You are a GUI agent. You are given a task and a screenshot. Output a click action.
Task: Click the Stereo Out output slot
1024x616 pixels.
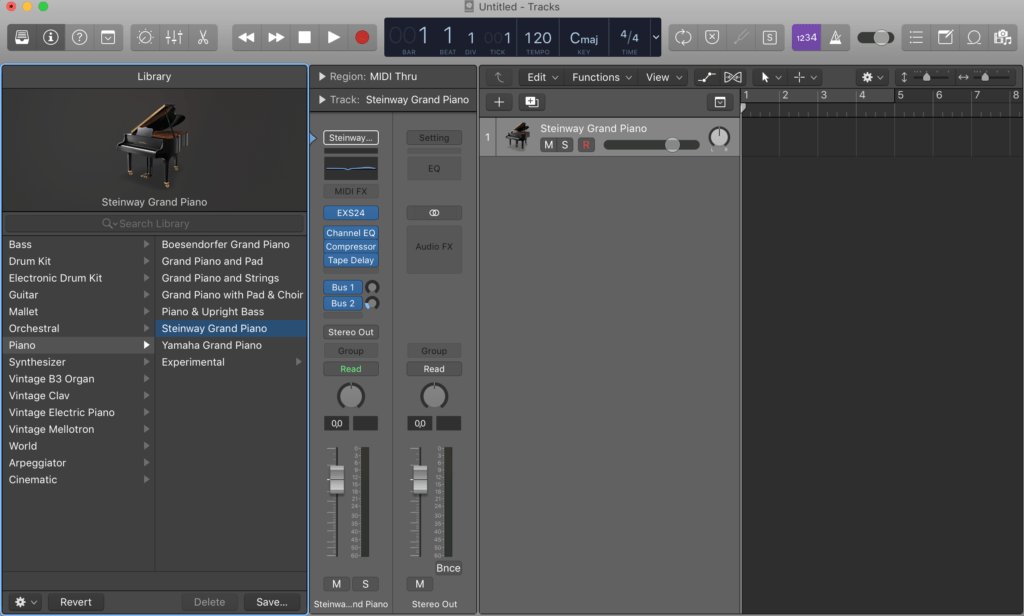click(x=351, y=332)
